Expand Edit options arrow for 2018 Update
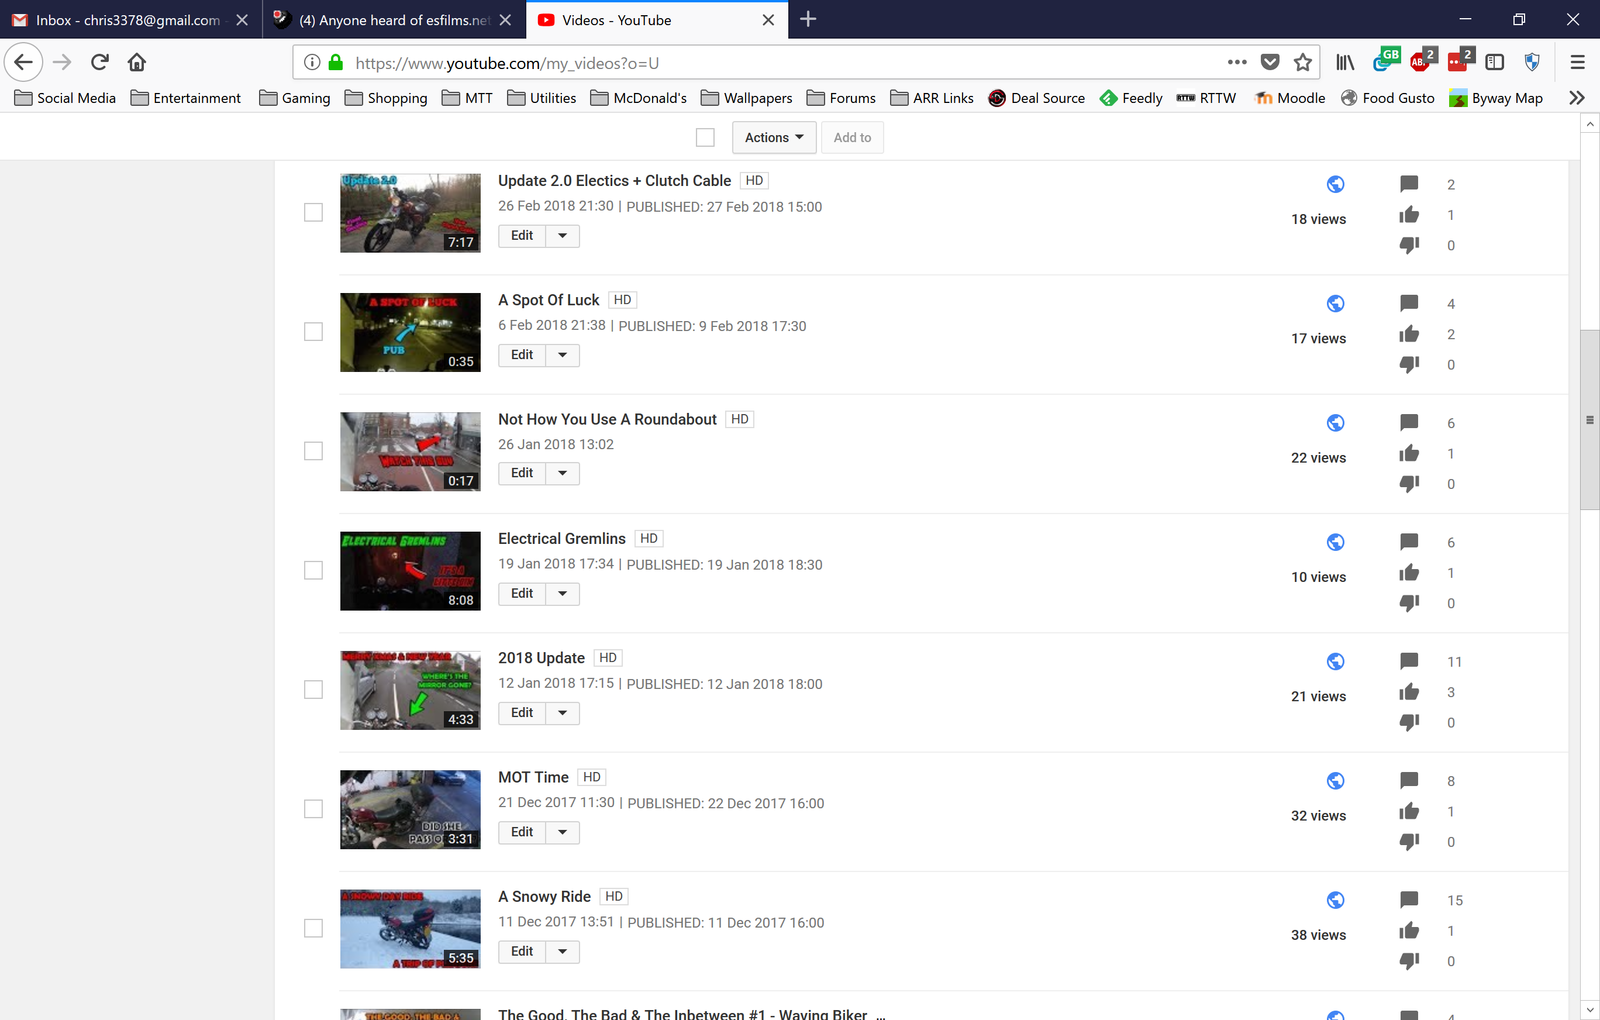Screen dimensions: 1600x1020 (563, 713)
